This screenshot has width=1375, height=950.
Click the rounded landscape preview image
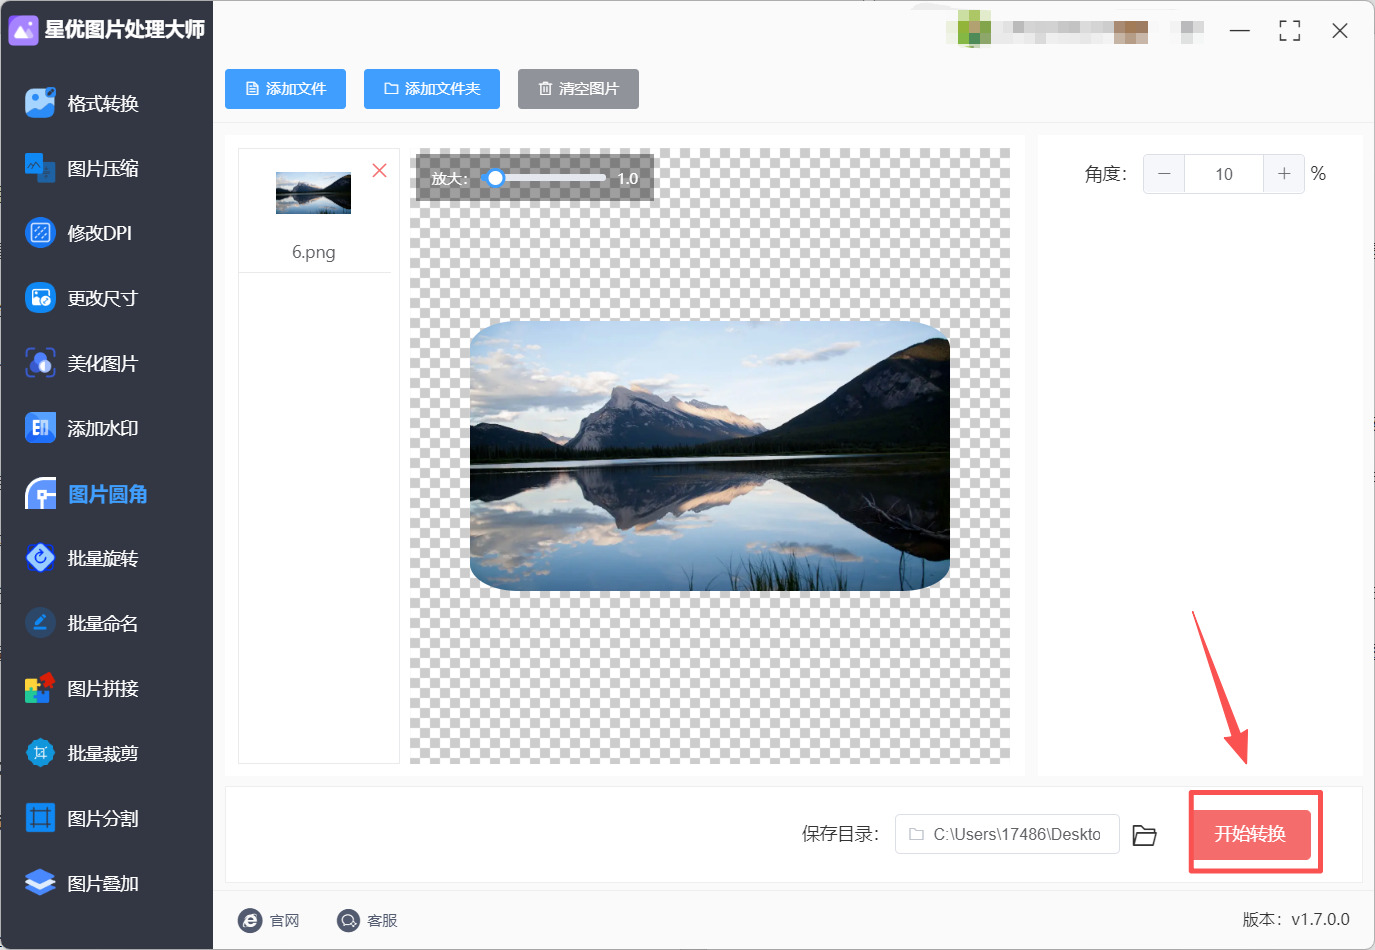pyautogui.click(x=710, y=456)
